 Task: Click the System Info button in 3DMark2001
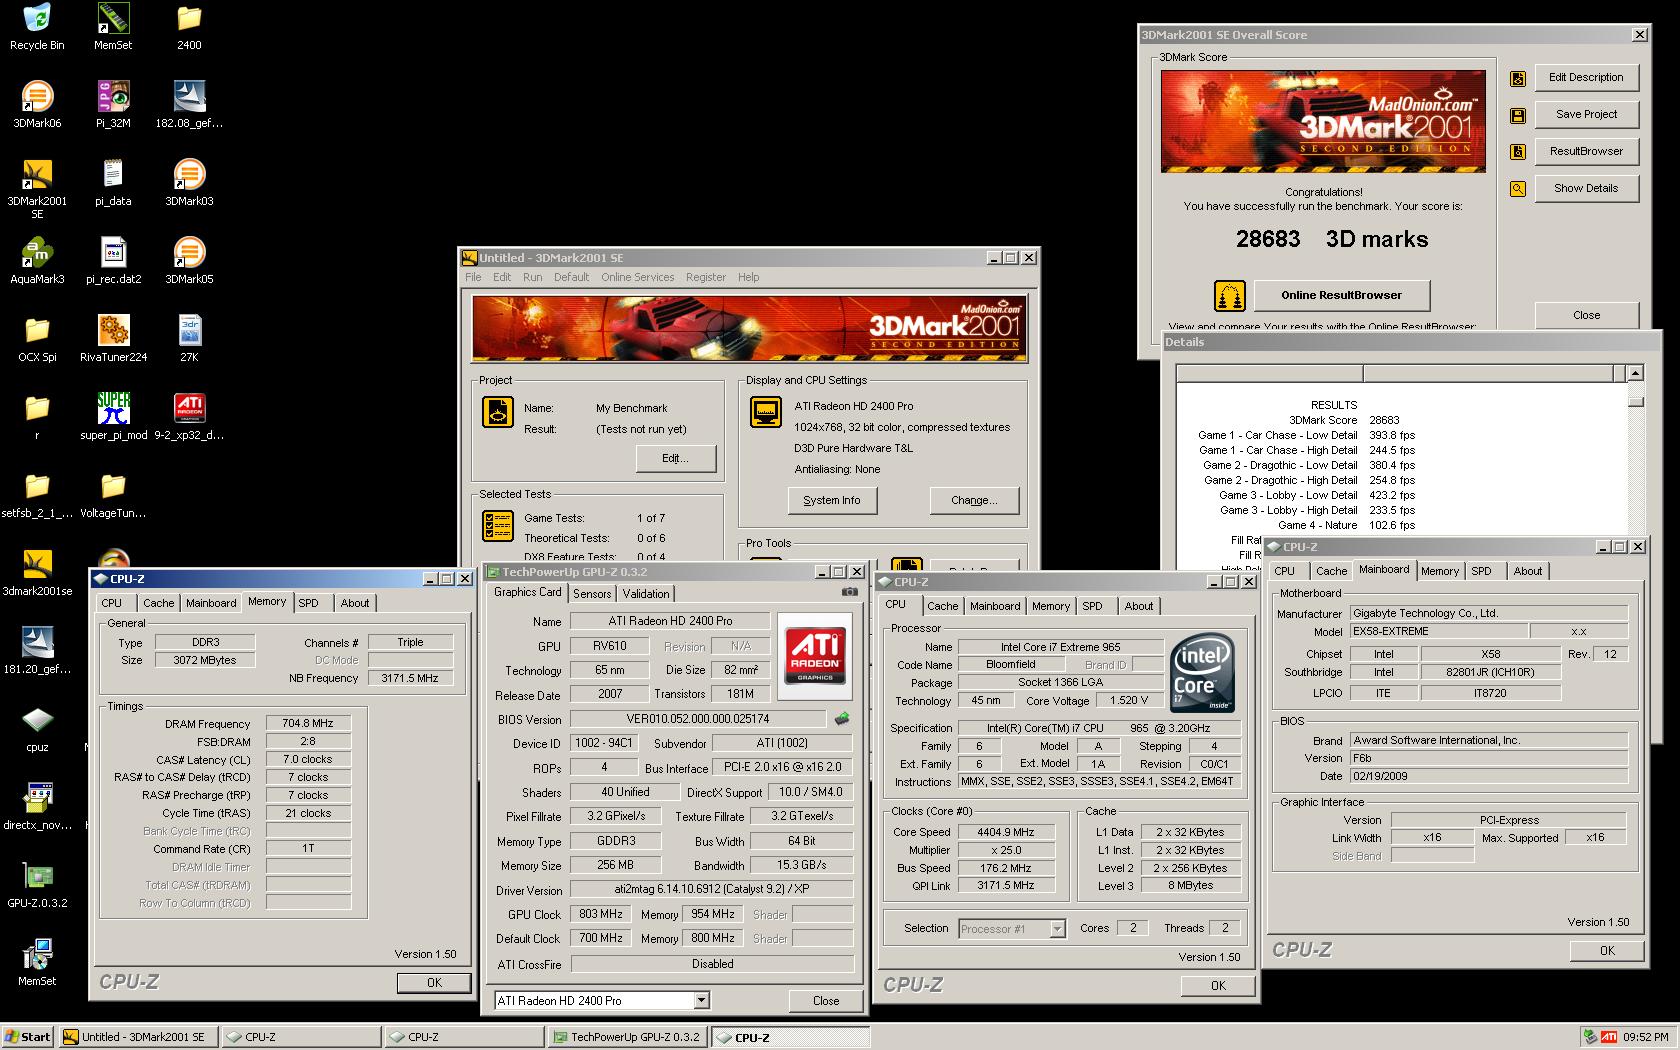[831, 500]
